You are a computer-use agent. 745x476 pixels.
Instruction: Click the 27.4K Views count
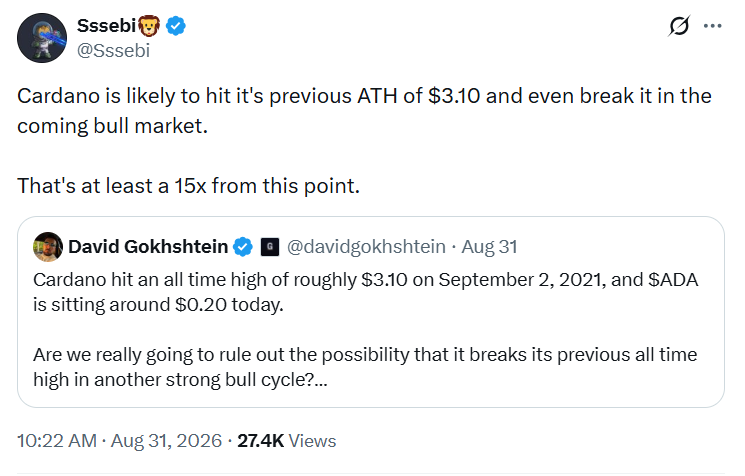287,441
